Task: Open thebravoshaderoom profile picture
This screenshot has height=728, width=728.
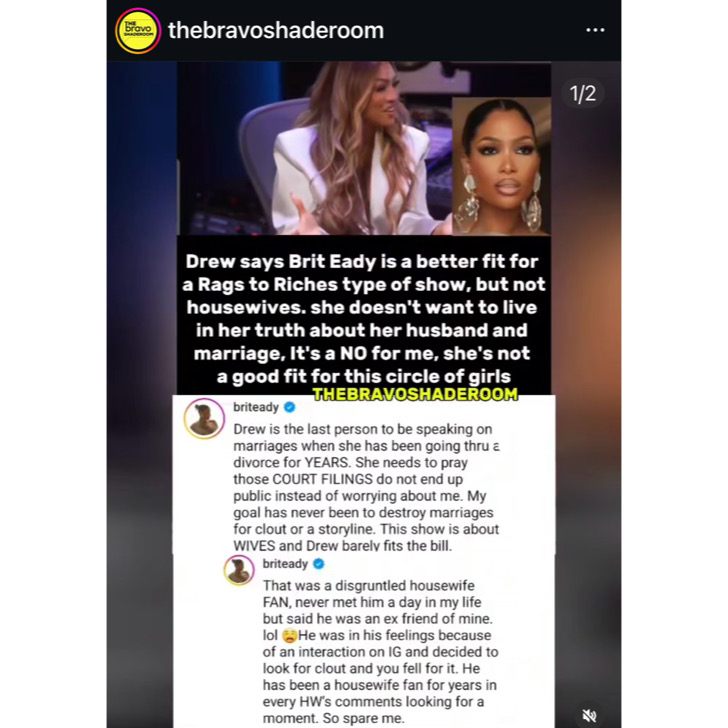Action: coord(138,31)
